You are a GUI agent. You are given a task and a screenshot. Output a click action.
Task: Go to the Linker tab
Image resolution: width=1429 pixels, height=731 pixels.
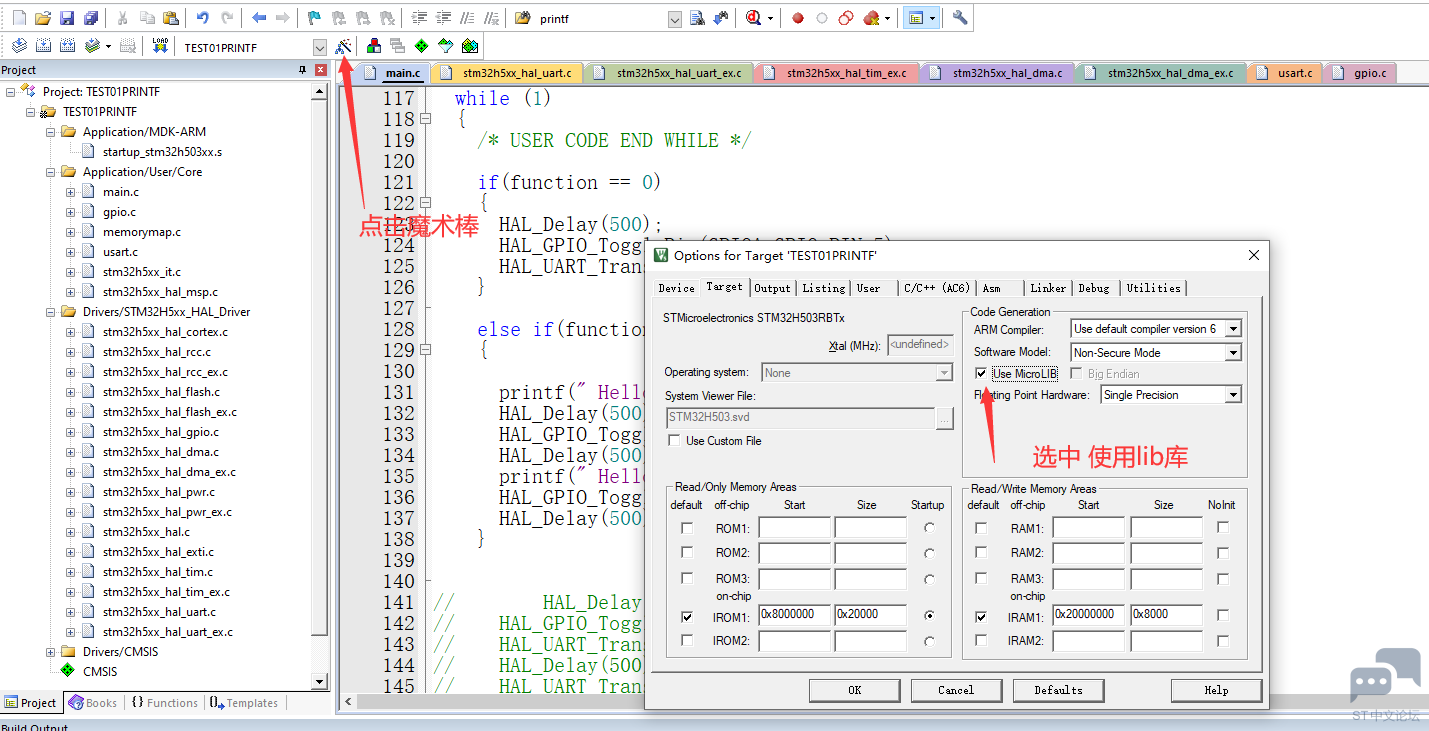point(1048,288)
